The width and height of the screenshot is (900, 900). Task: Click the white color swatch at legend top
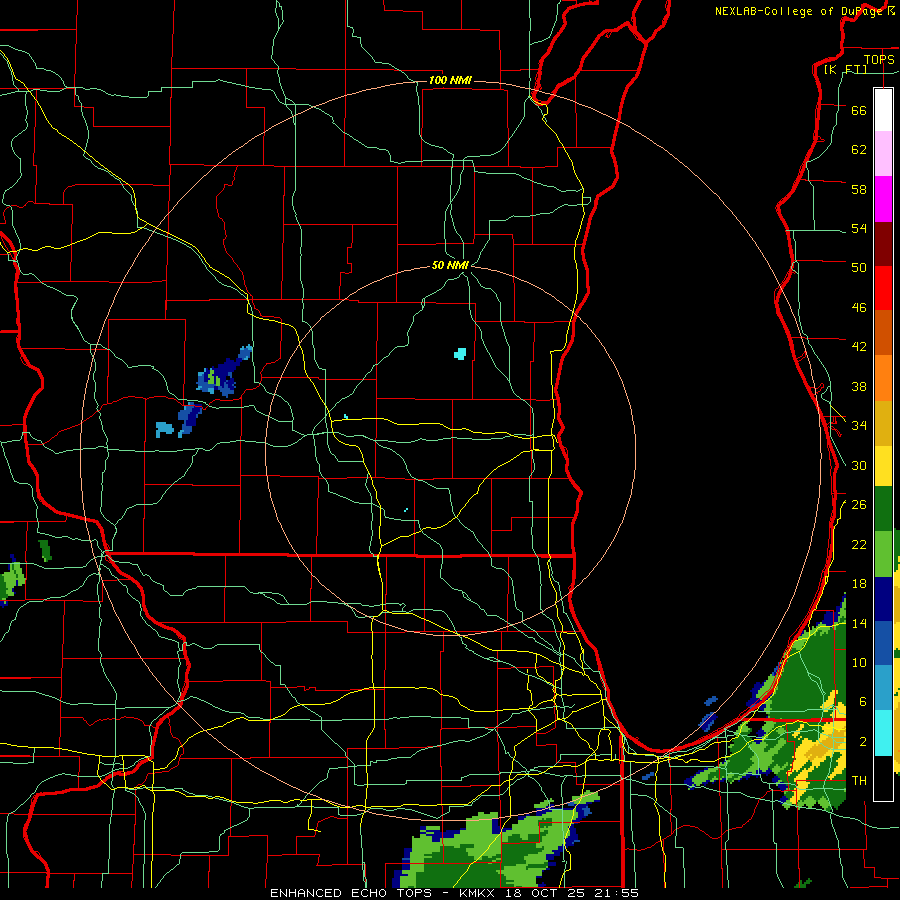click(883, 110)
